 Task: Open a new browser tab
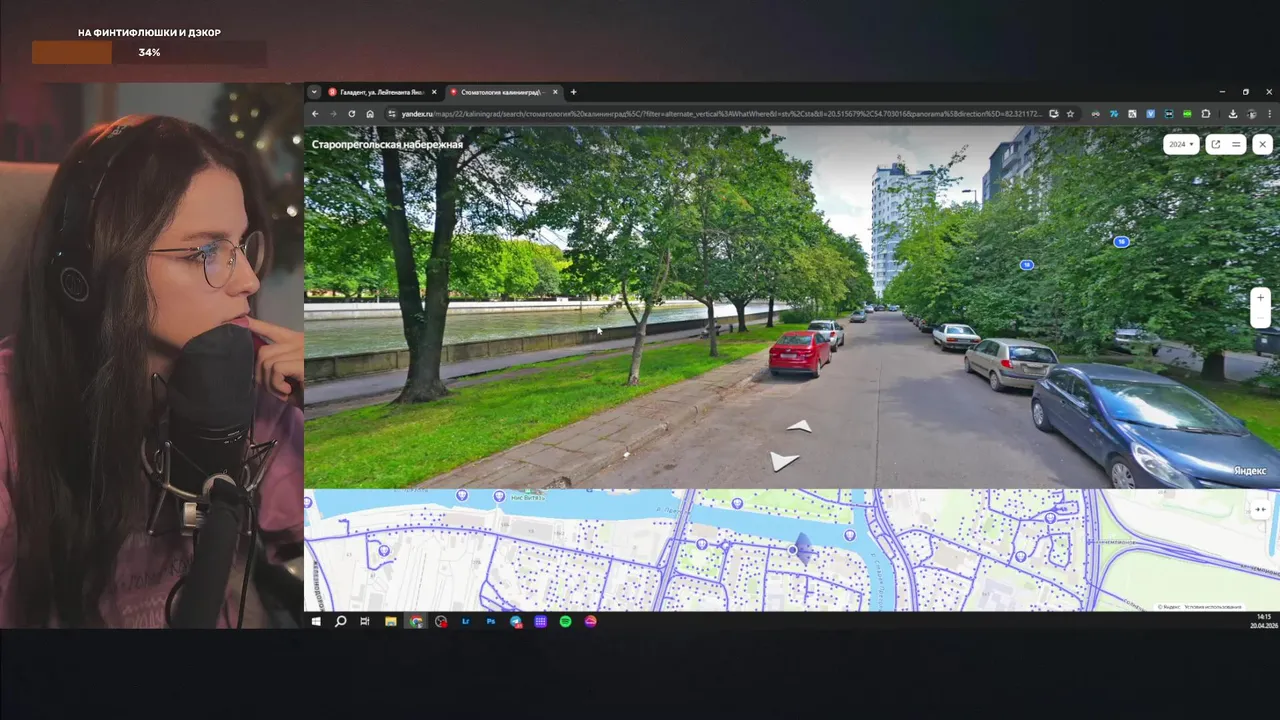coord(573,92)
